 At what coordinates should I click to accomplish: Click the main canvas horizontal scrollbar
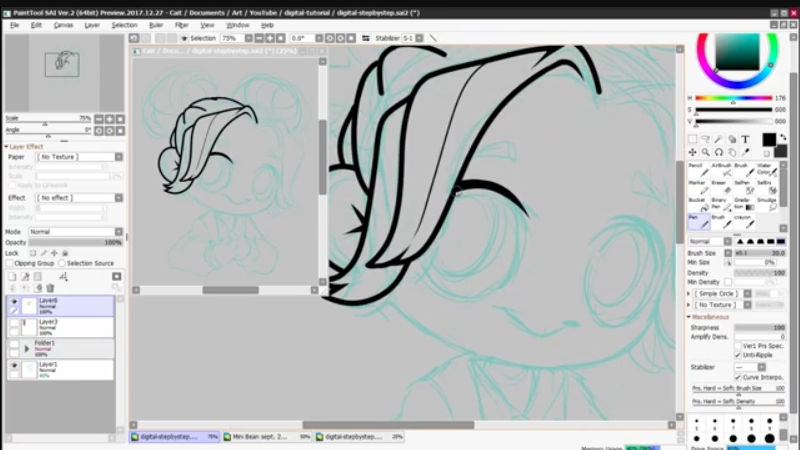click(388, 425)
